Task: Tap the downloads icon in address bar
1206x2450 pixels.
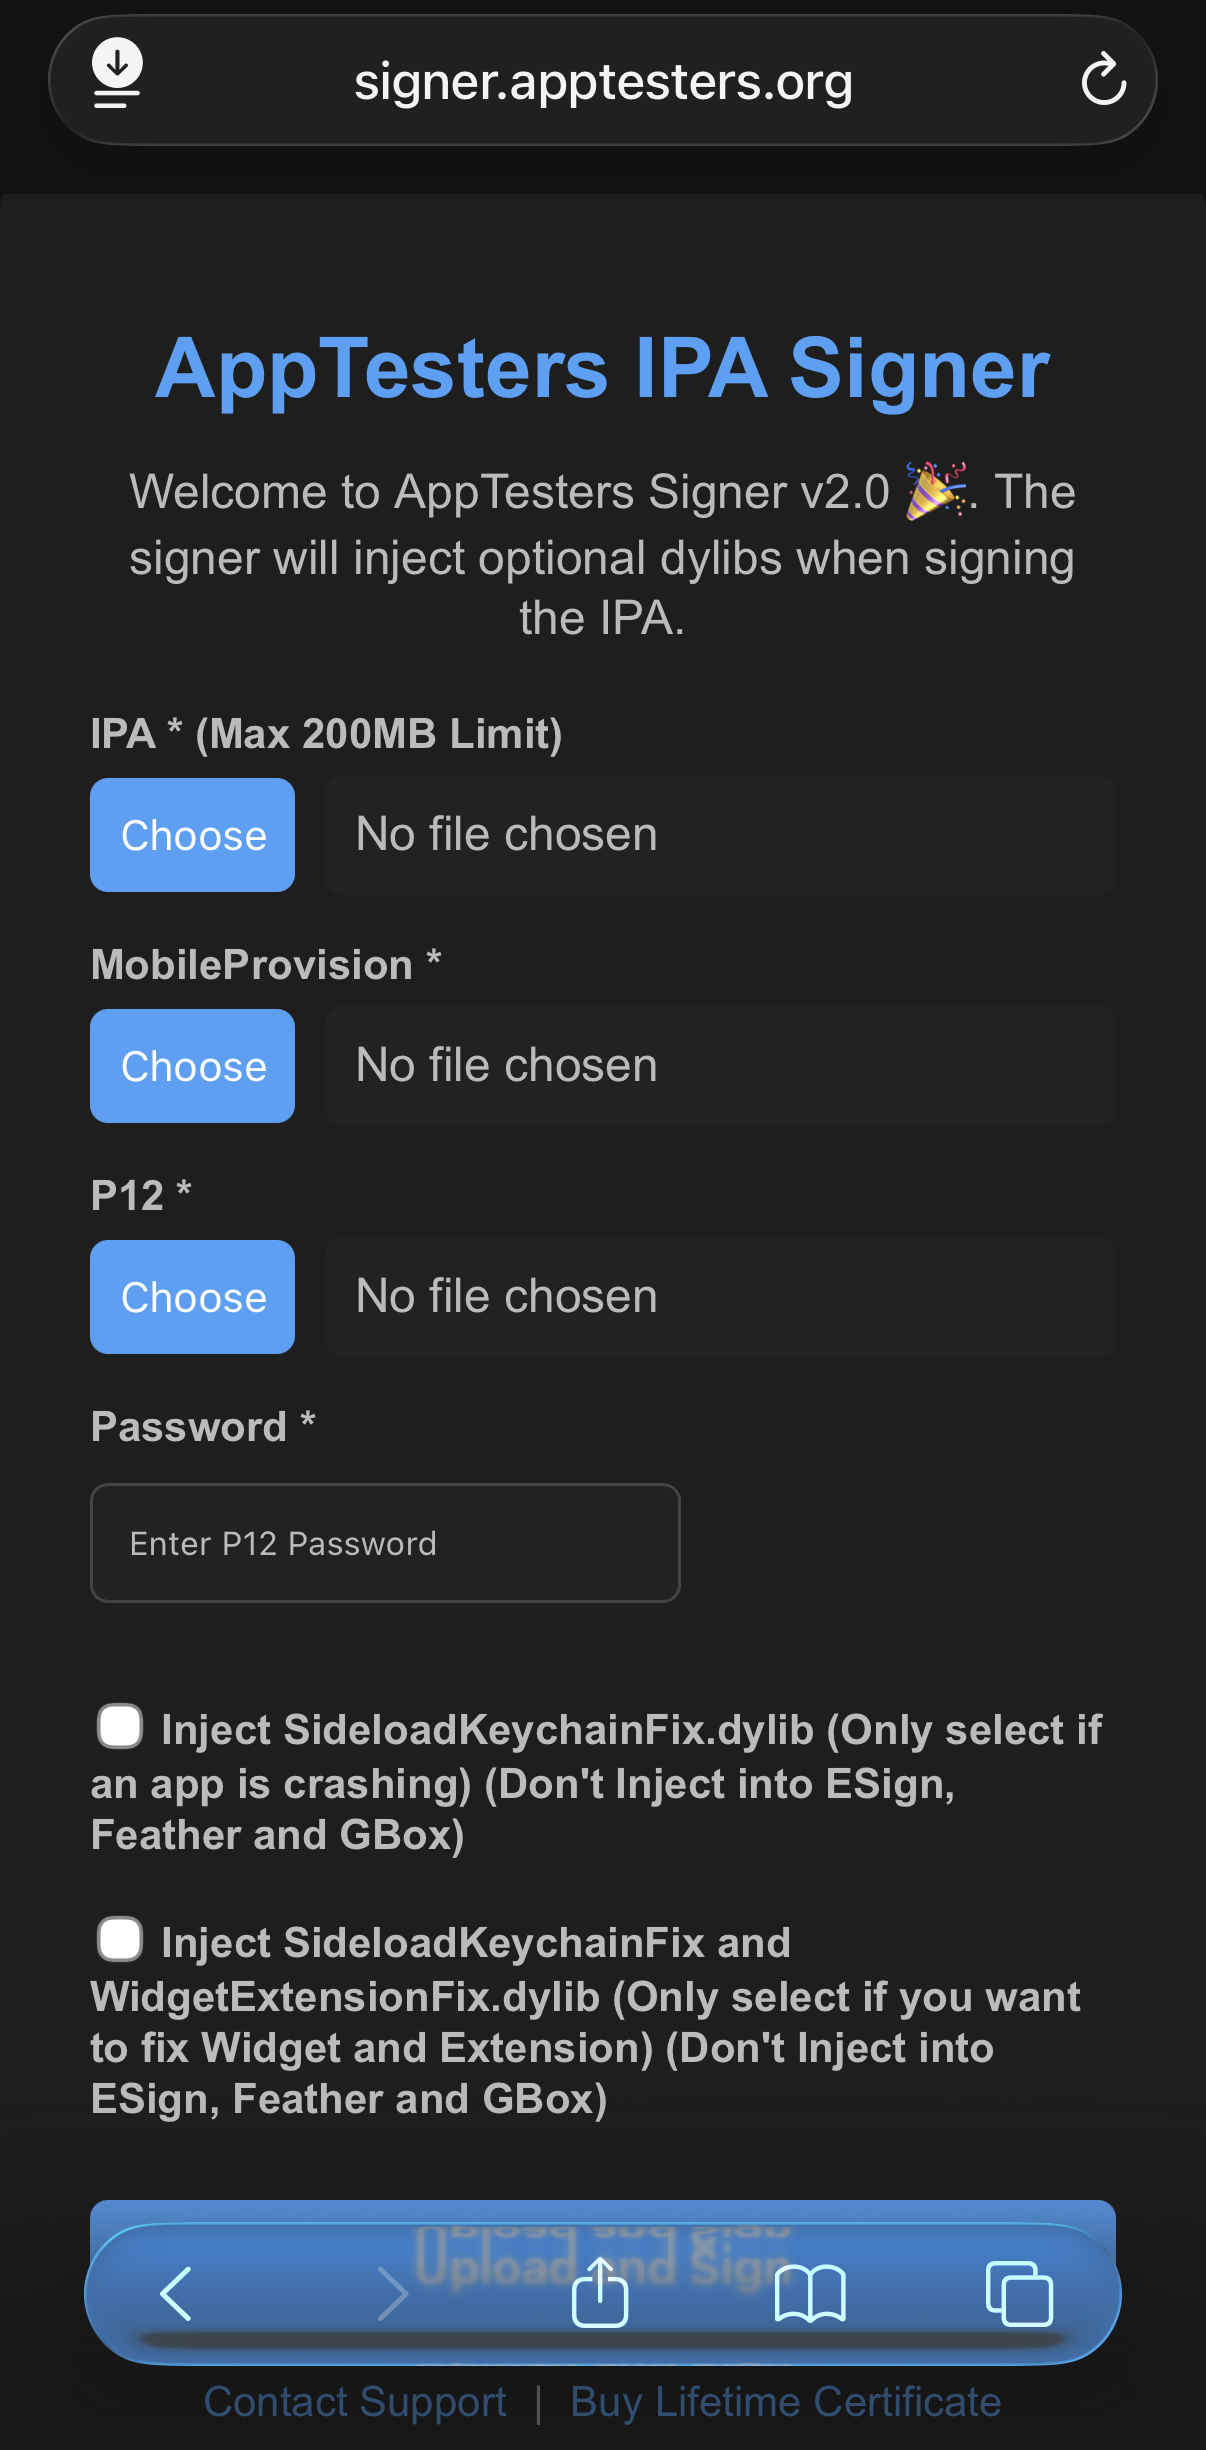Action: tap(117, 73)
